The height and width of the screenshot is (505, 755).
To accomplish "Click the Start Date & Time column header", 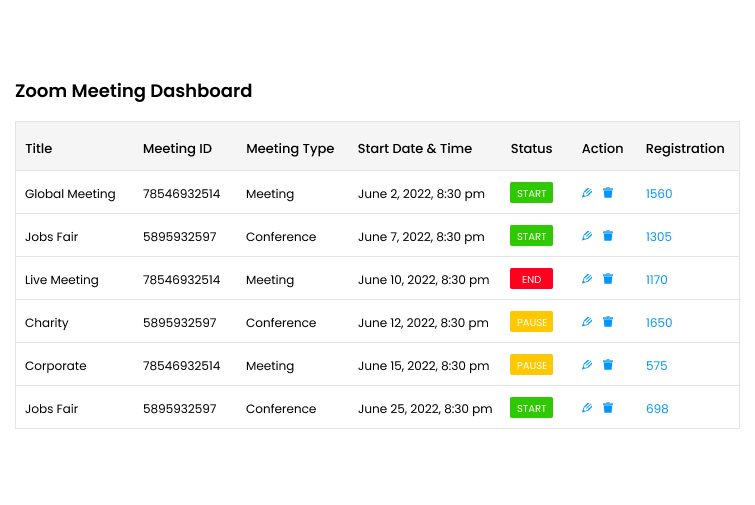I will pyautogui.click(x=415, y=148).
